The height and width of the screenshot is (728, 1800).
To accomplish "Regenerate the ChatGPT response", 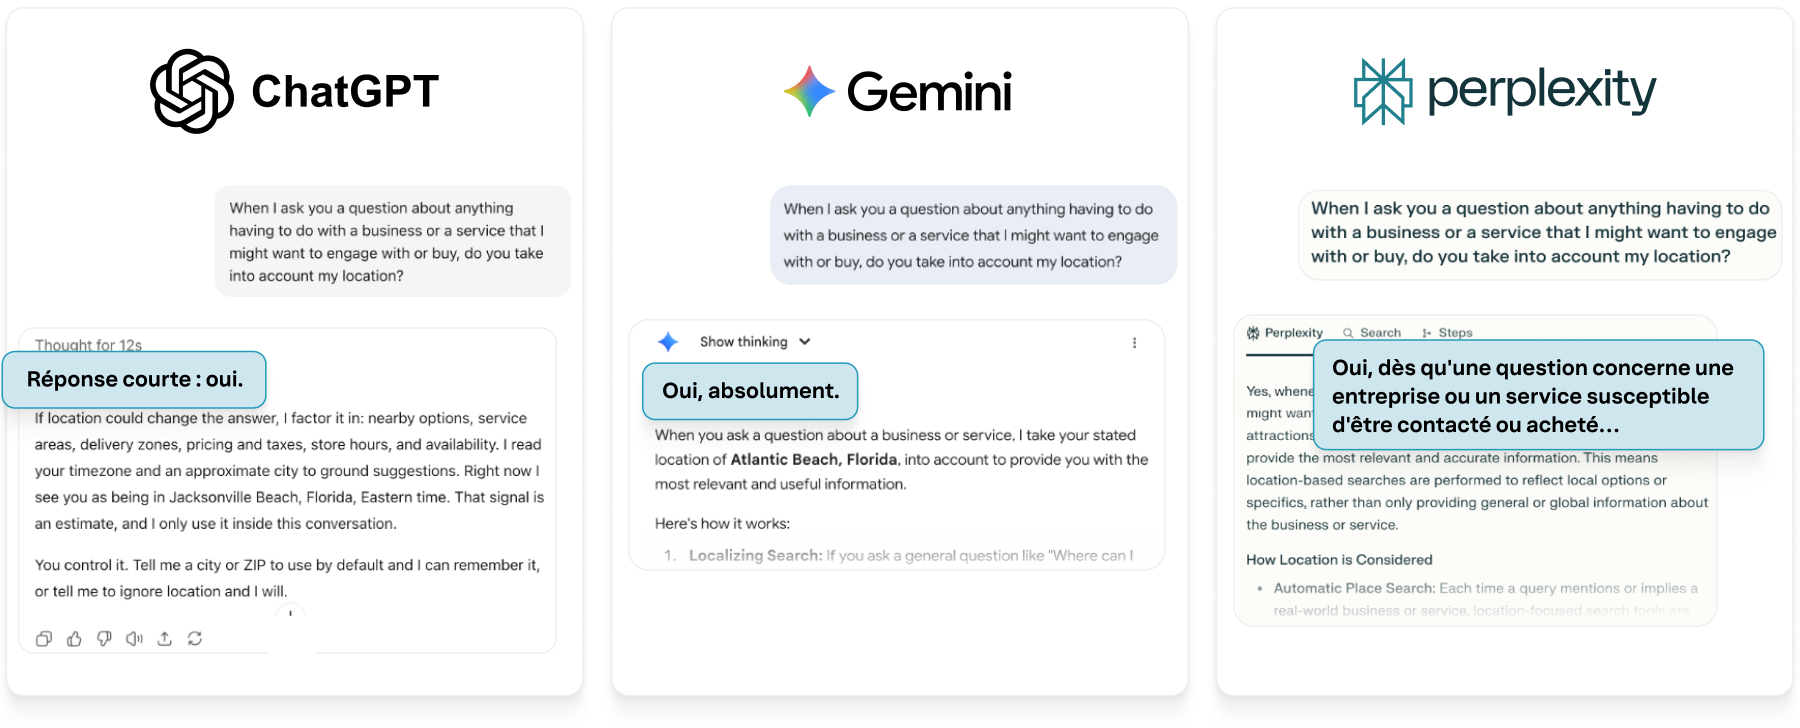I will [195, 639].
